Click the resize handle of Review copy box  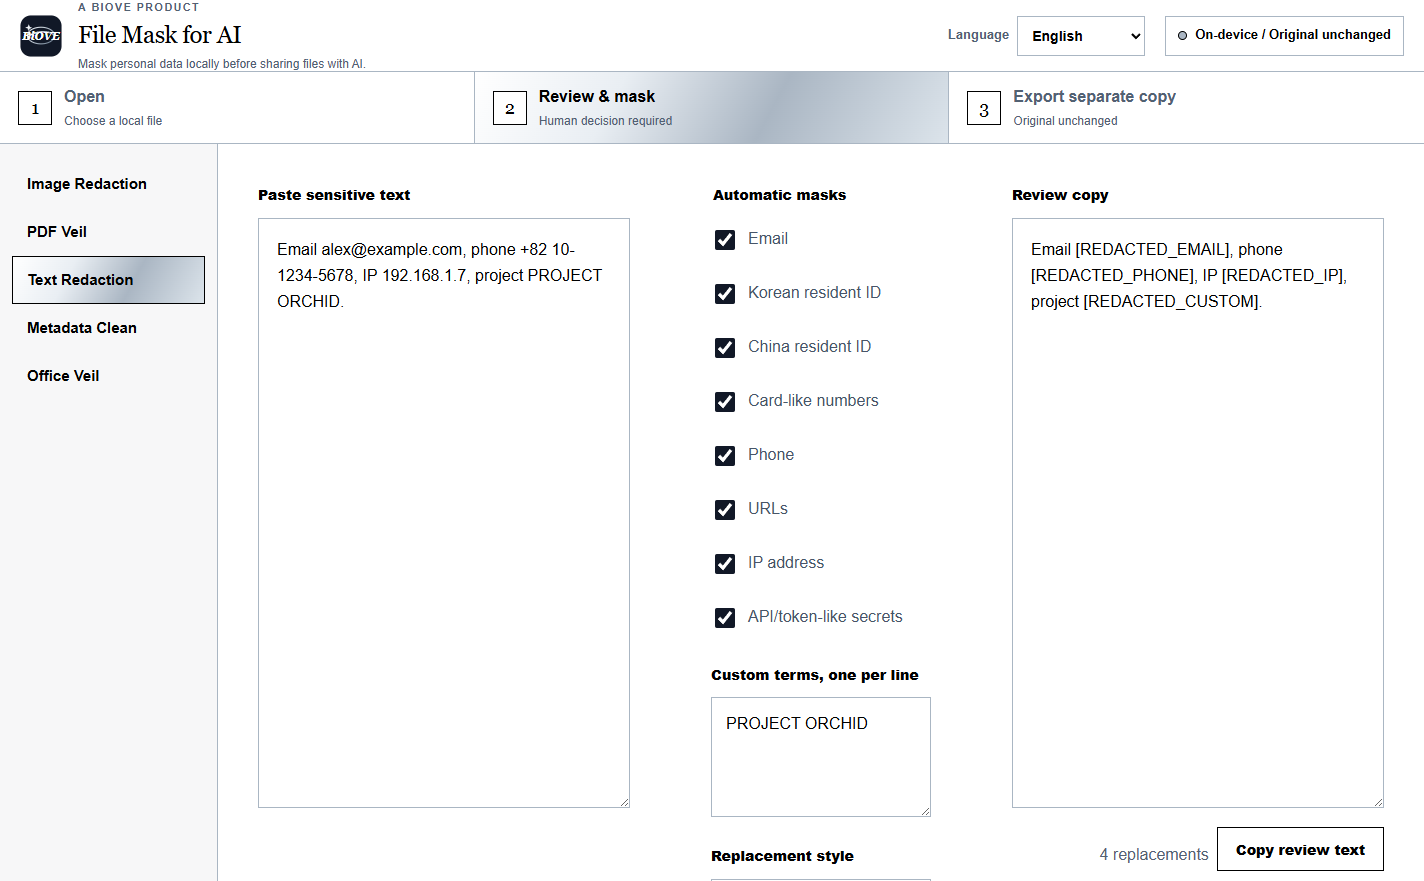(1378, 802)
